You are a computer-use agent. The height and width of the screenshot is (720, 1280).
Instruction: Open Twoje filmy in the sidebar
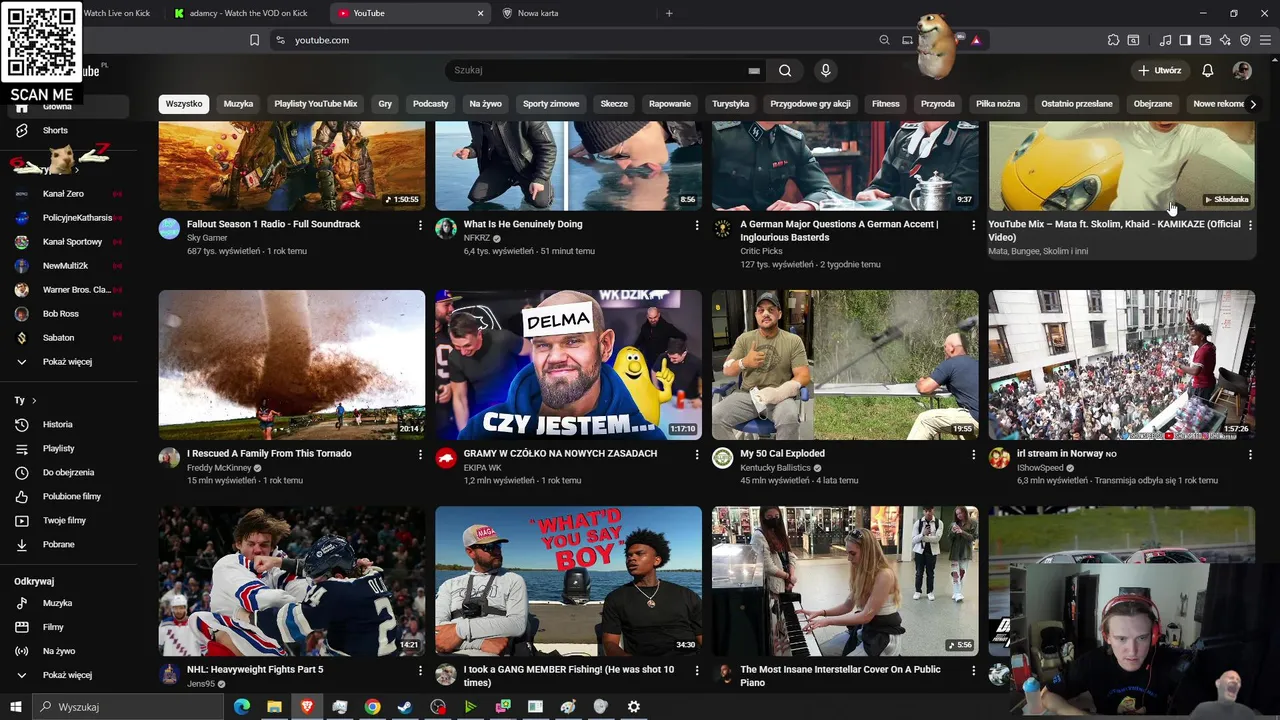66,520
